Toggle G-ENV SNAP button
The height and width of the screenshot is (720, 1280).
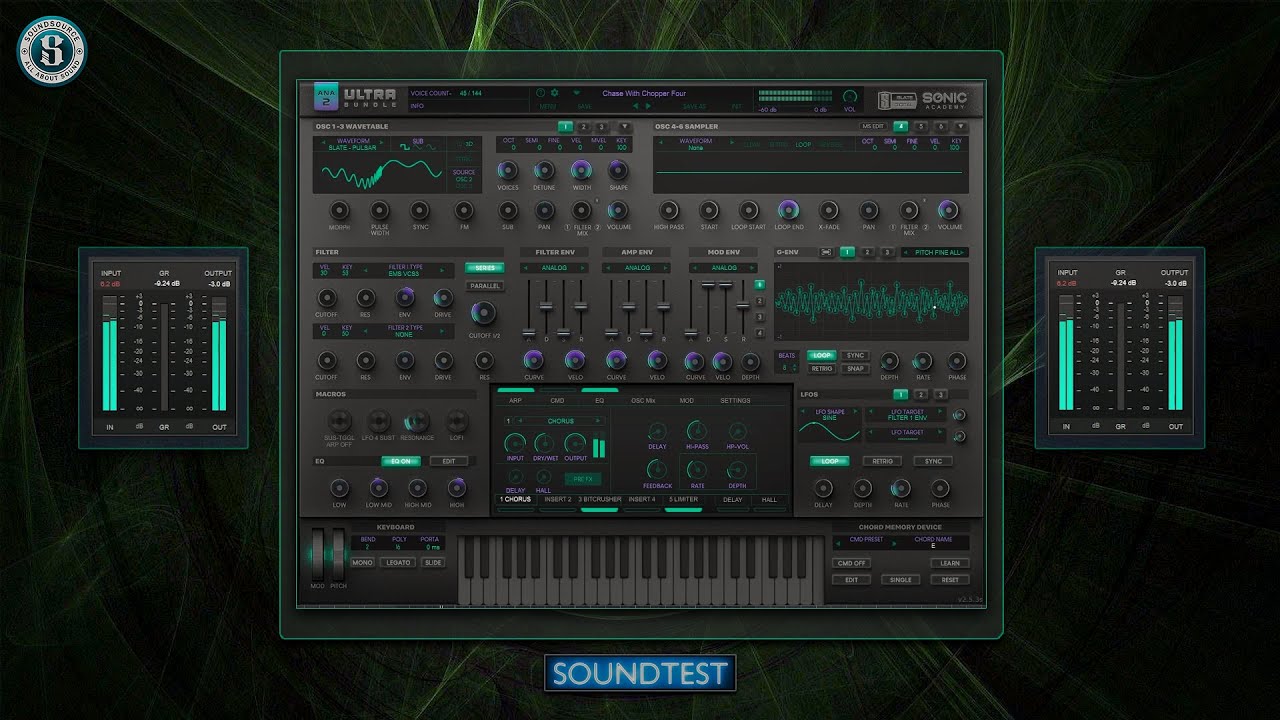pyautogui.click(x=855, y=368)
